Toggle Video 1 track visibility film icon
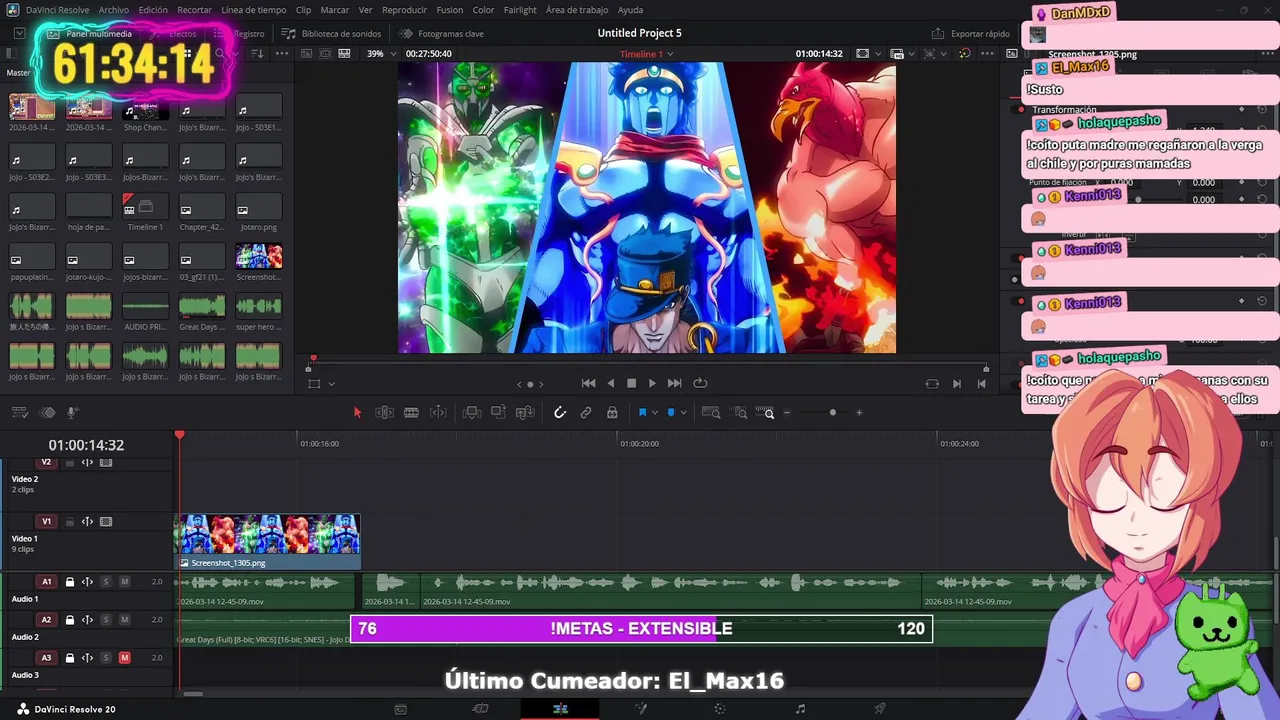This screenshot has width=1280, height=720. pyautogui.click(x=106, y=522)
